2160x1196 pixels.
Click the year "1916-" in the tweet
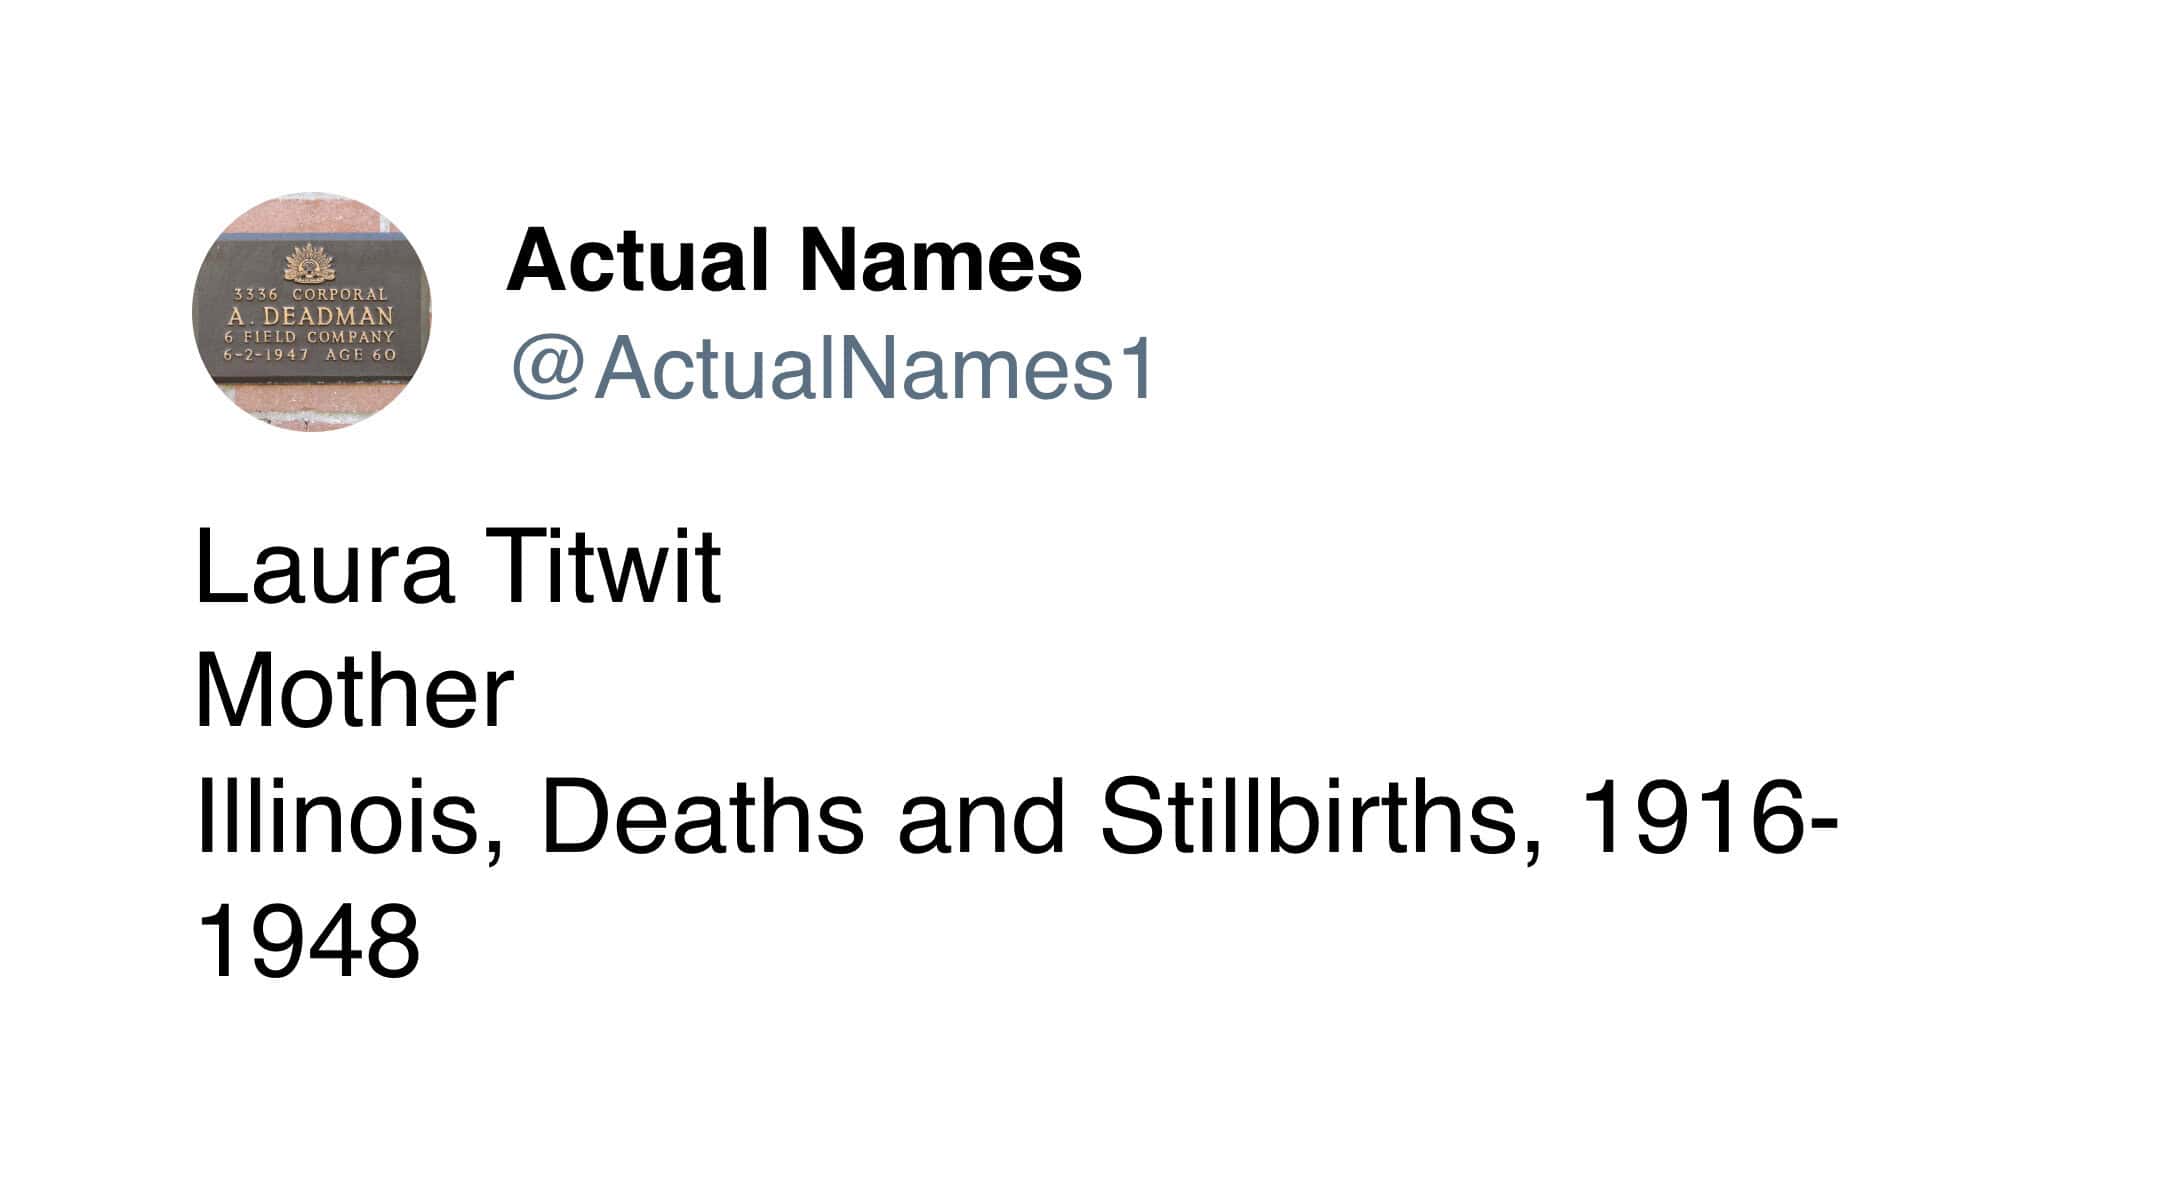click(1711, 816)
